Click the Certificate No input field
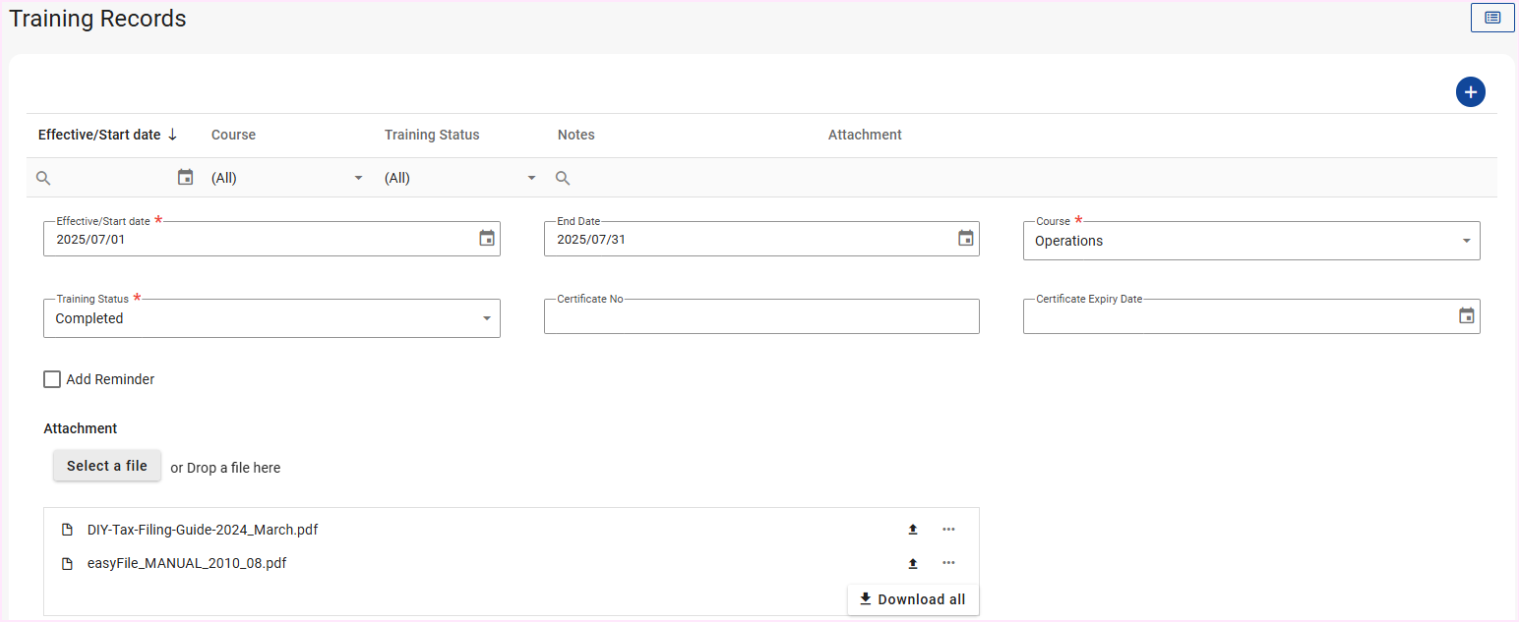The width and height of the screenshot is (1519, 622). [x=761, y=318]
